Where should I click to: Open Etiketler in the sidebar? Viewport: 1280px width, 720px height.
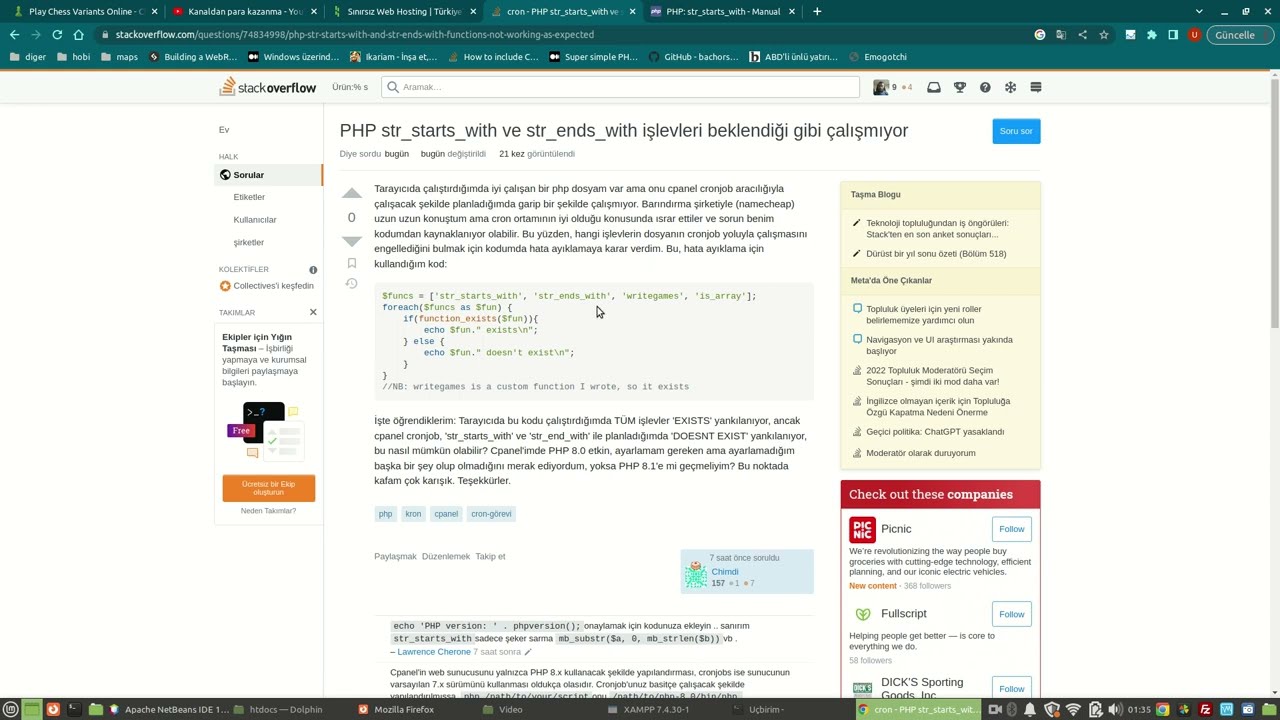[x=249, y=197]
